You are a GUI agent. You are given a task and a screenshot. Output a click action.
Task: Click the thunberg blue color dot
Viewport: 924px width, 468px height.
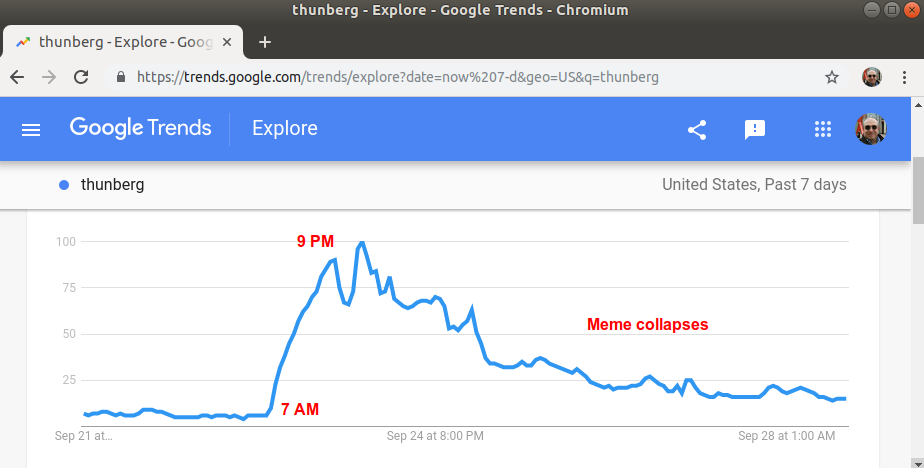click(64, 185)
